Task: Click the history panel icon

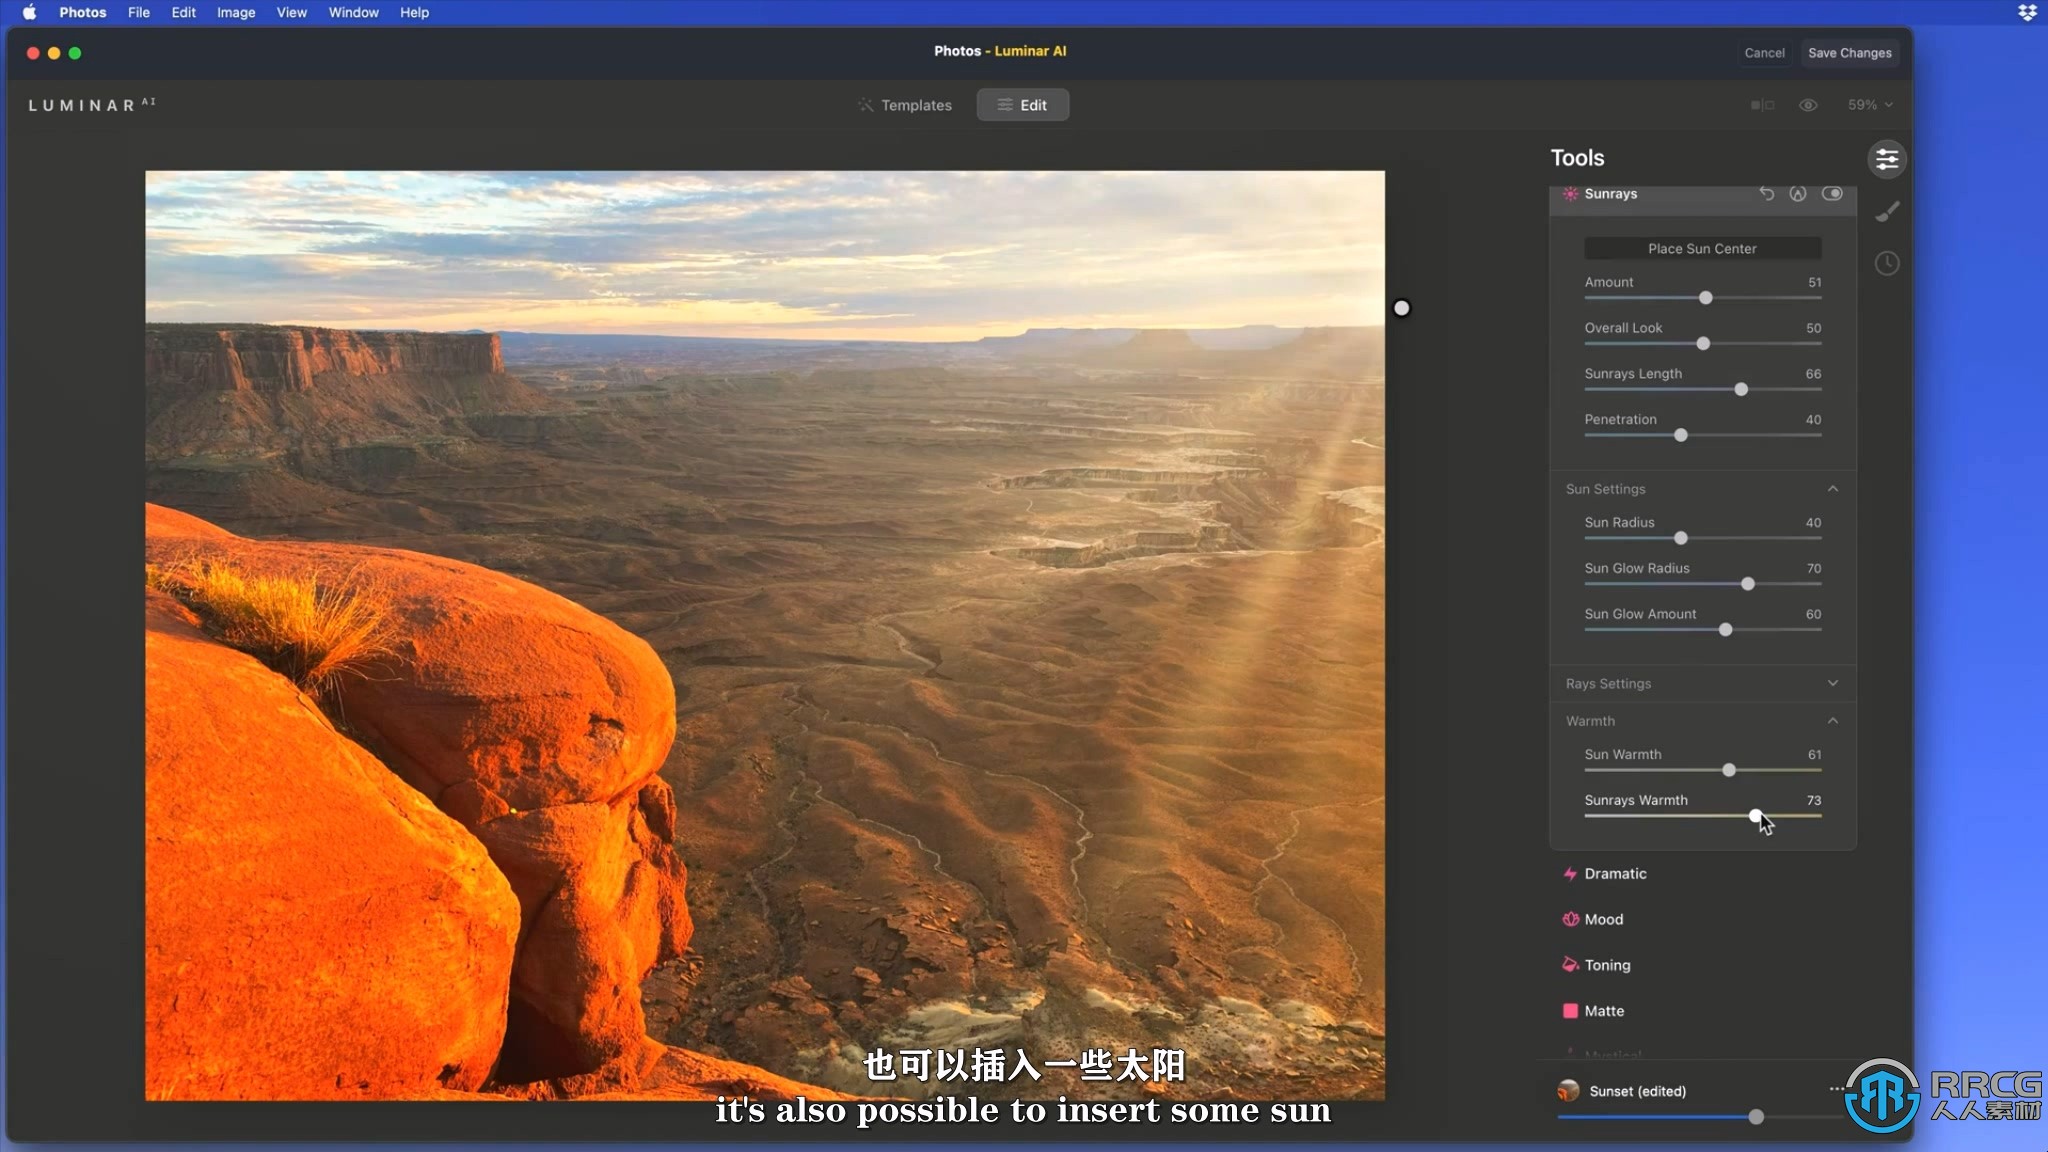Action: pos(1888,263)
